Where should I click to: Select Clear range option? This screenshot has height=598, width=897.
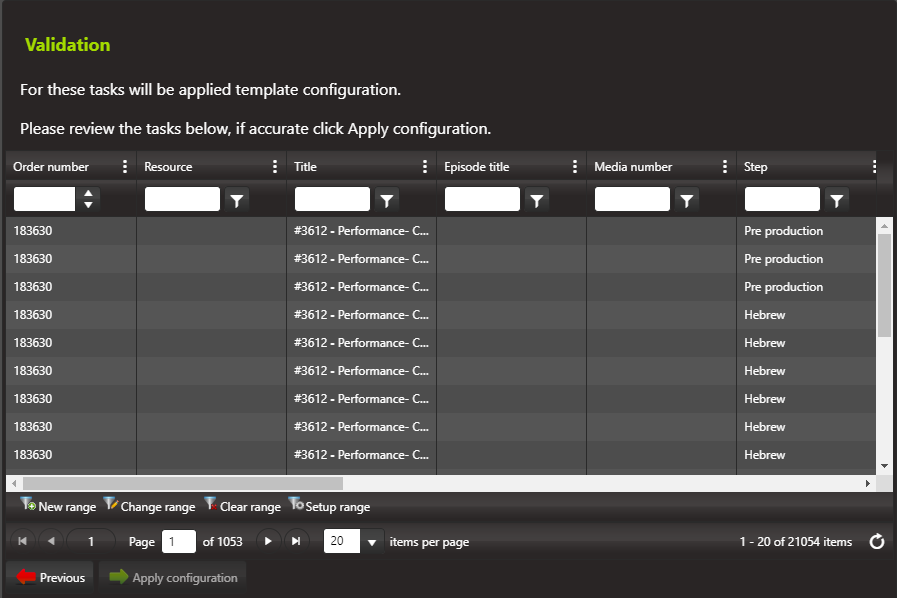(x=242, y=507)
